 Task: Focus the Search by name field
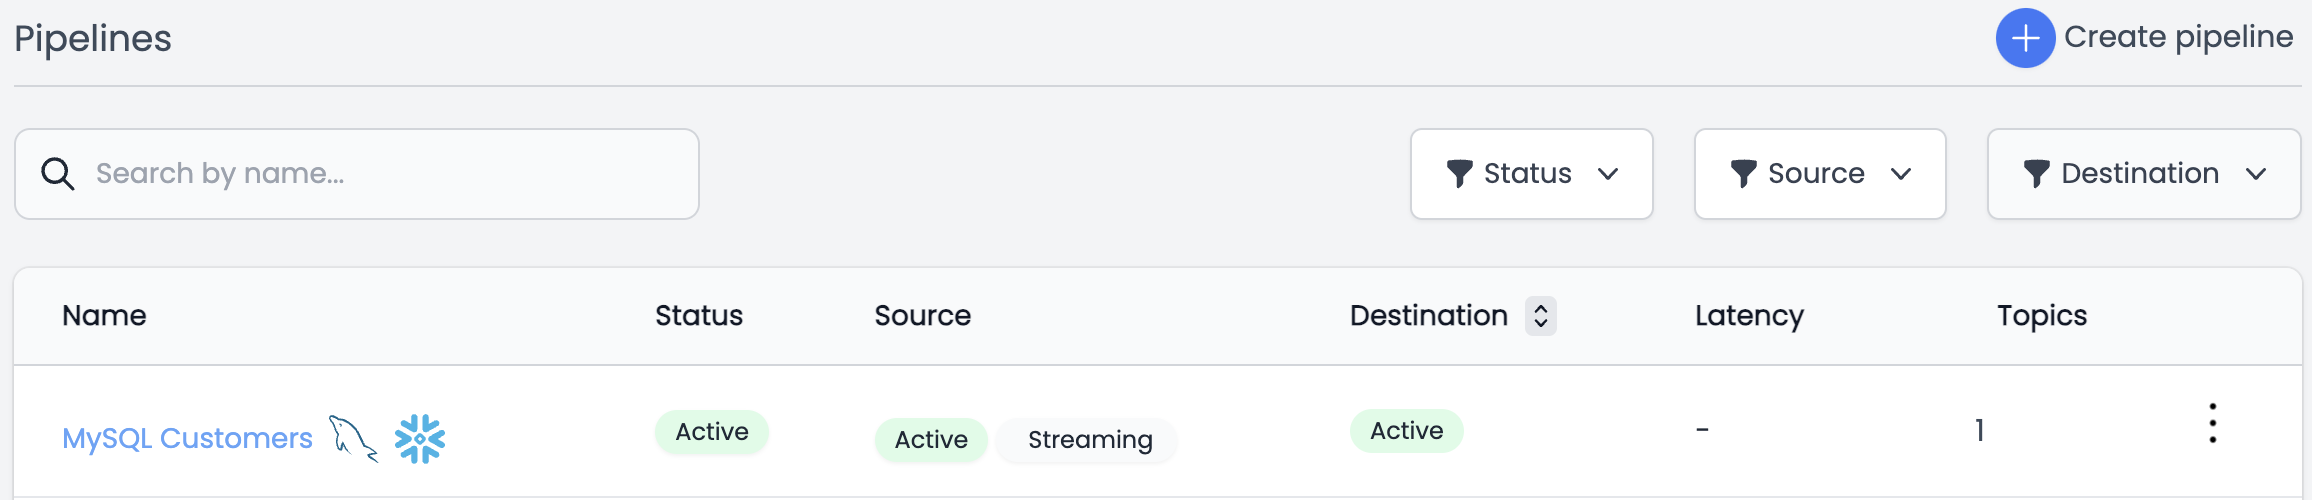click(357, 174)
